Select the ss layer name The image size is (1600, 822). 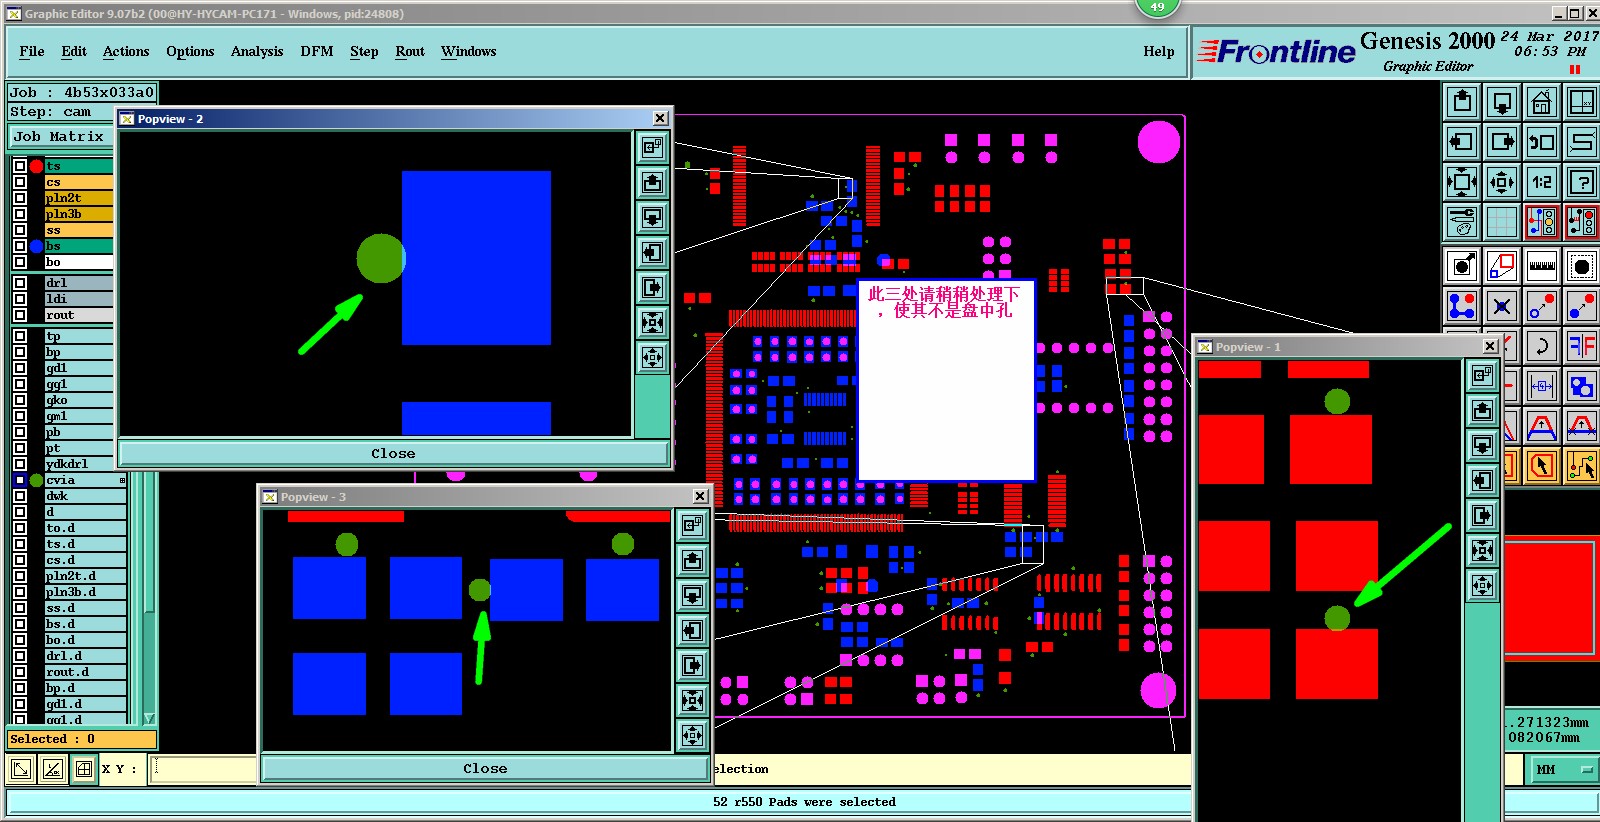tap(79, 230)
